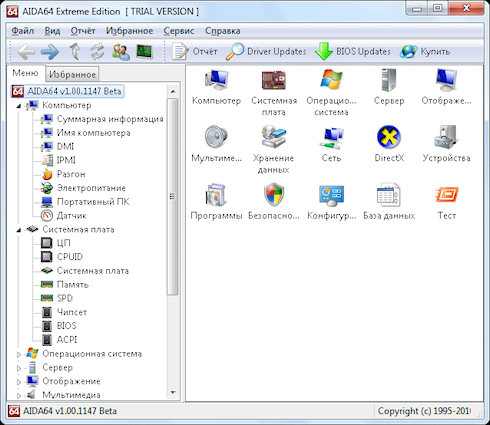This screenshot has height=425, width=490.
Task: Switch to the Избранное tab in left panel
Action: tap(72, 74)
